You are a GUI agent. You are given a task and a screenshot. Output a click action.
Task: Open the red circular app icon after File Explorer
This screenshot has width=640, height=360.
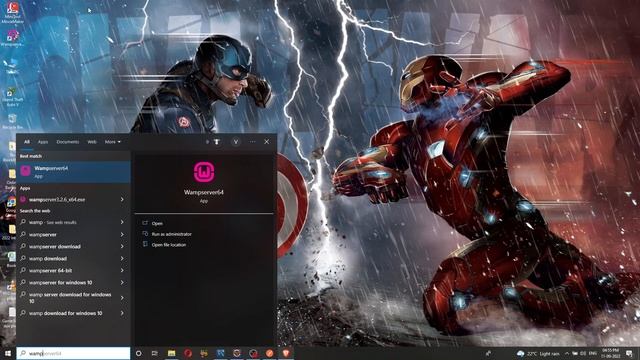188,353
